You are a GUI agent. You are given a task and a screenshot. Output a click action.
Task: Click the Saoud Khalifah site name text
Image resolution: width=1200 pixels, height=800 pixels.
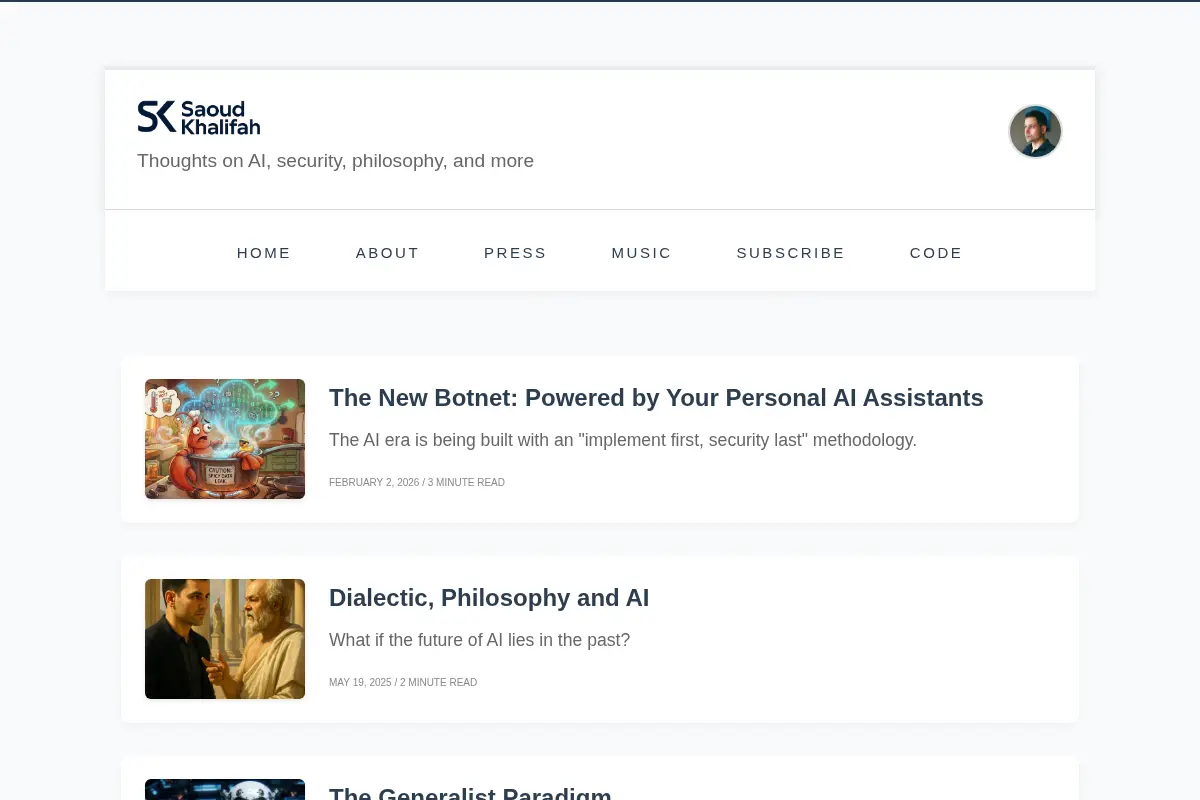point(220,117)
